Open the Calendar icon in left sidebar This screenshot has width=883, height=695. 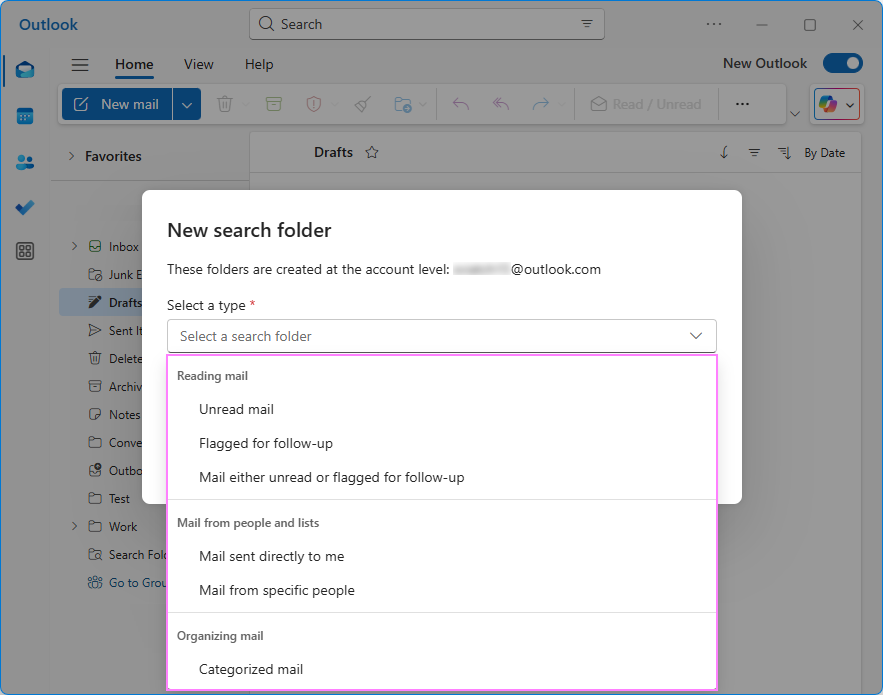[x=25, y=116]
